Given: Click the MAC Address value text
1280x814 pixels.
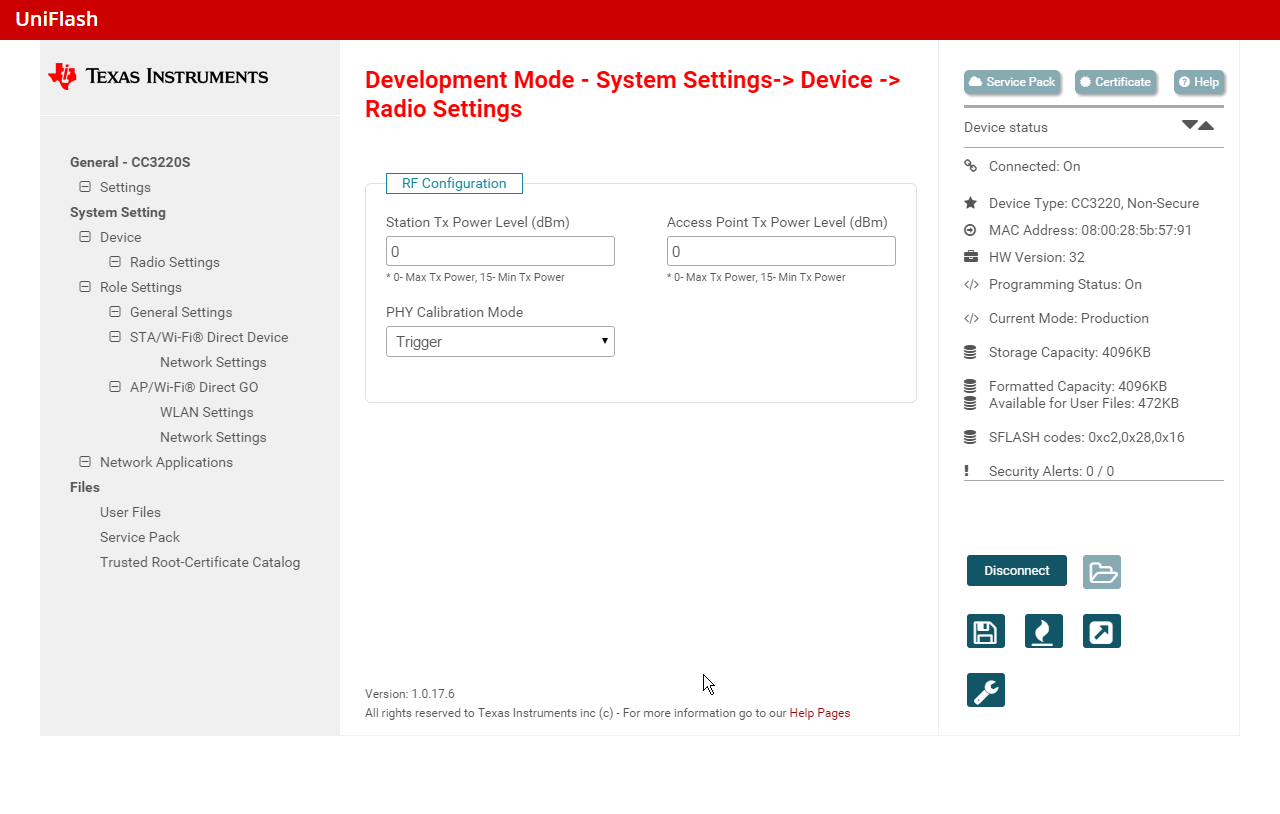Looking at the screenshot, I should (x=1090, y=230).
